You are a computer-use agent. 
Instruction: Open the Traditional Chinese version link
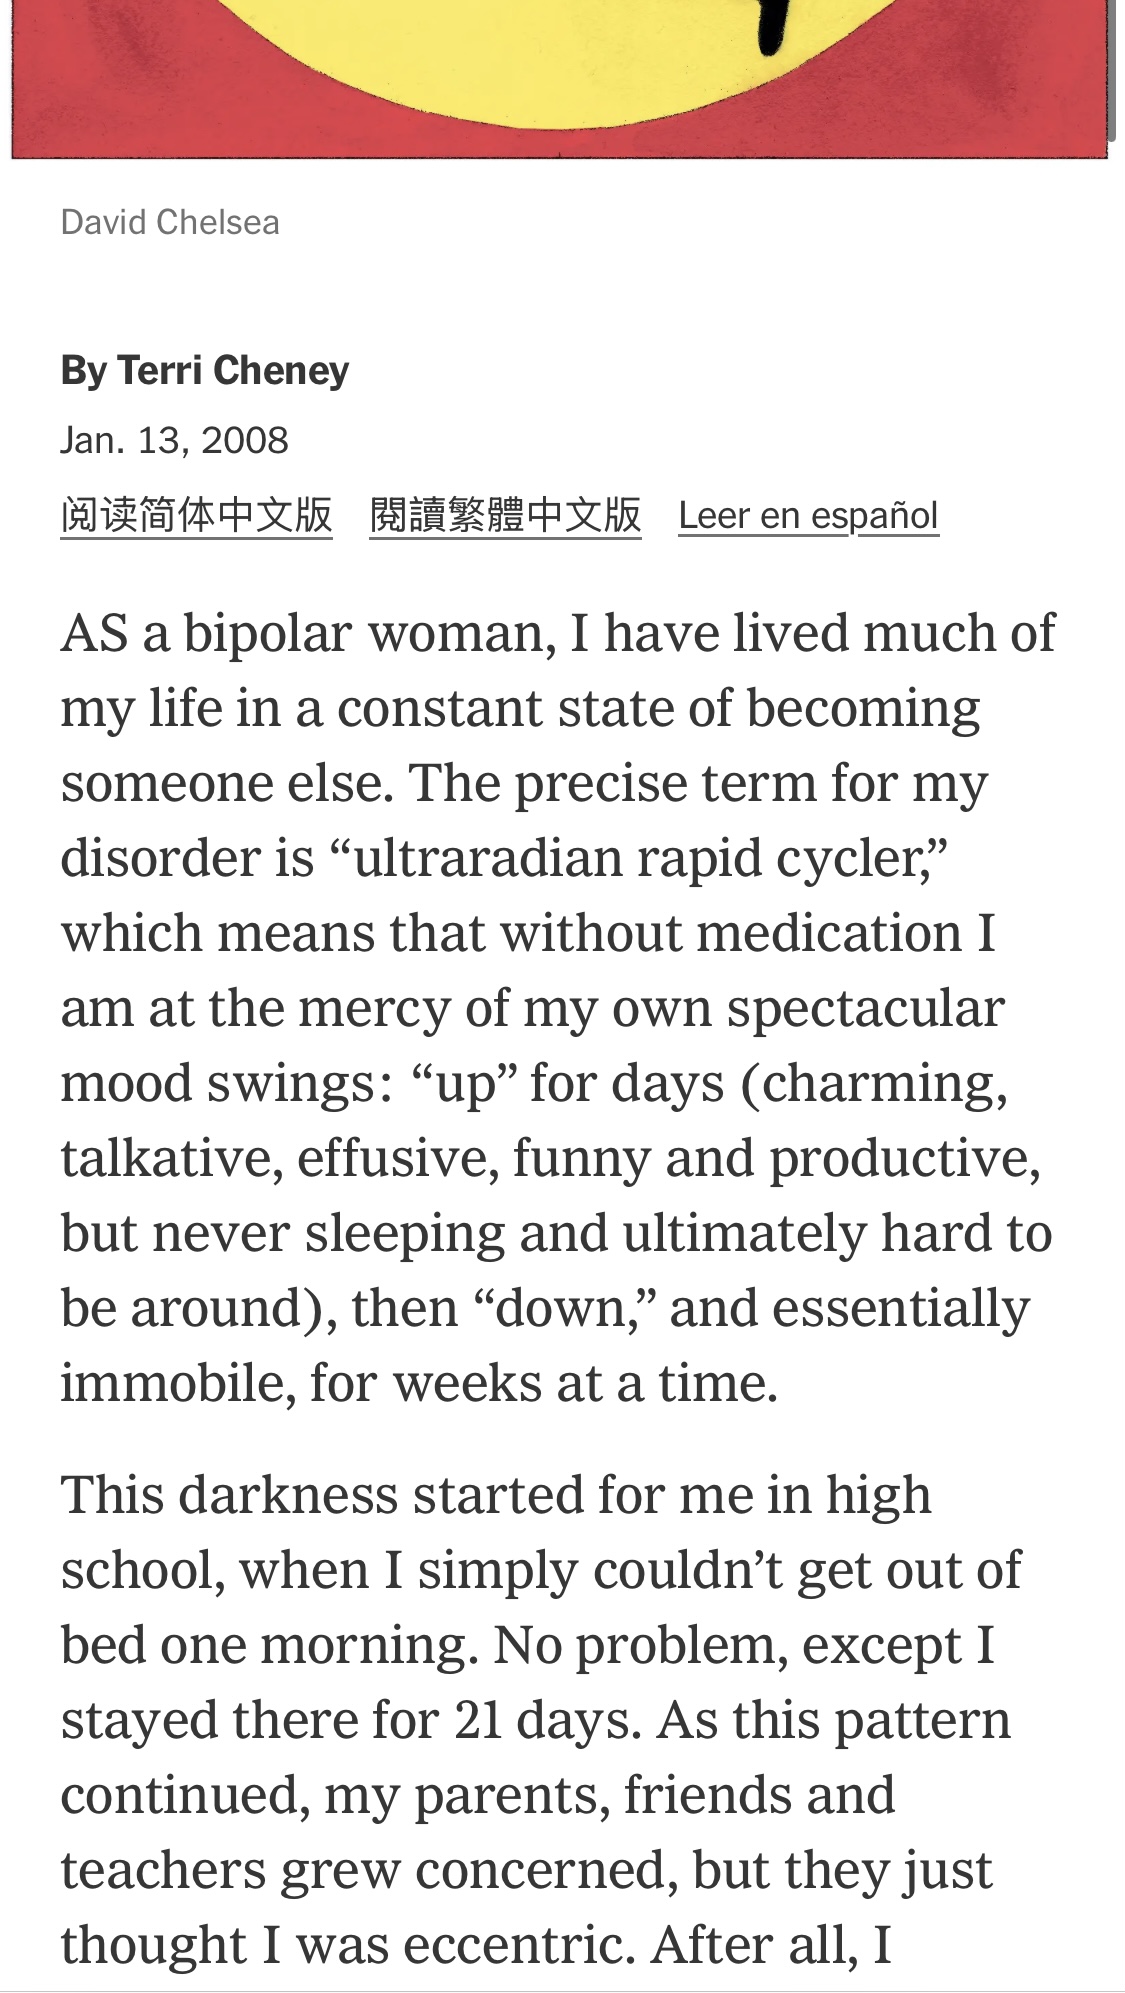coord(505,515)
